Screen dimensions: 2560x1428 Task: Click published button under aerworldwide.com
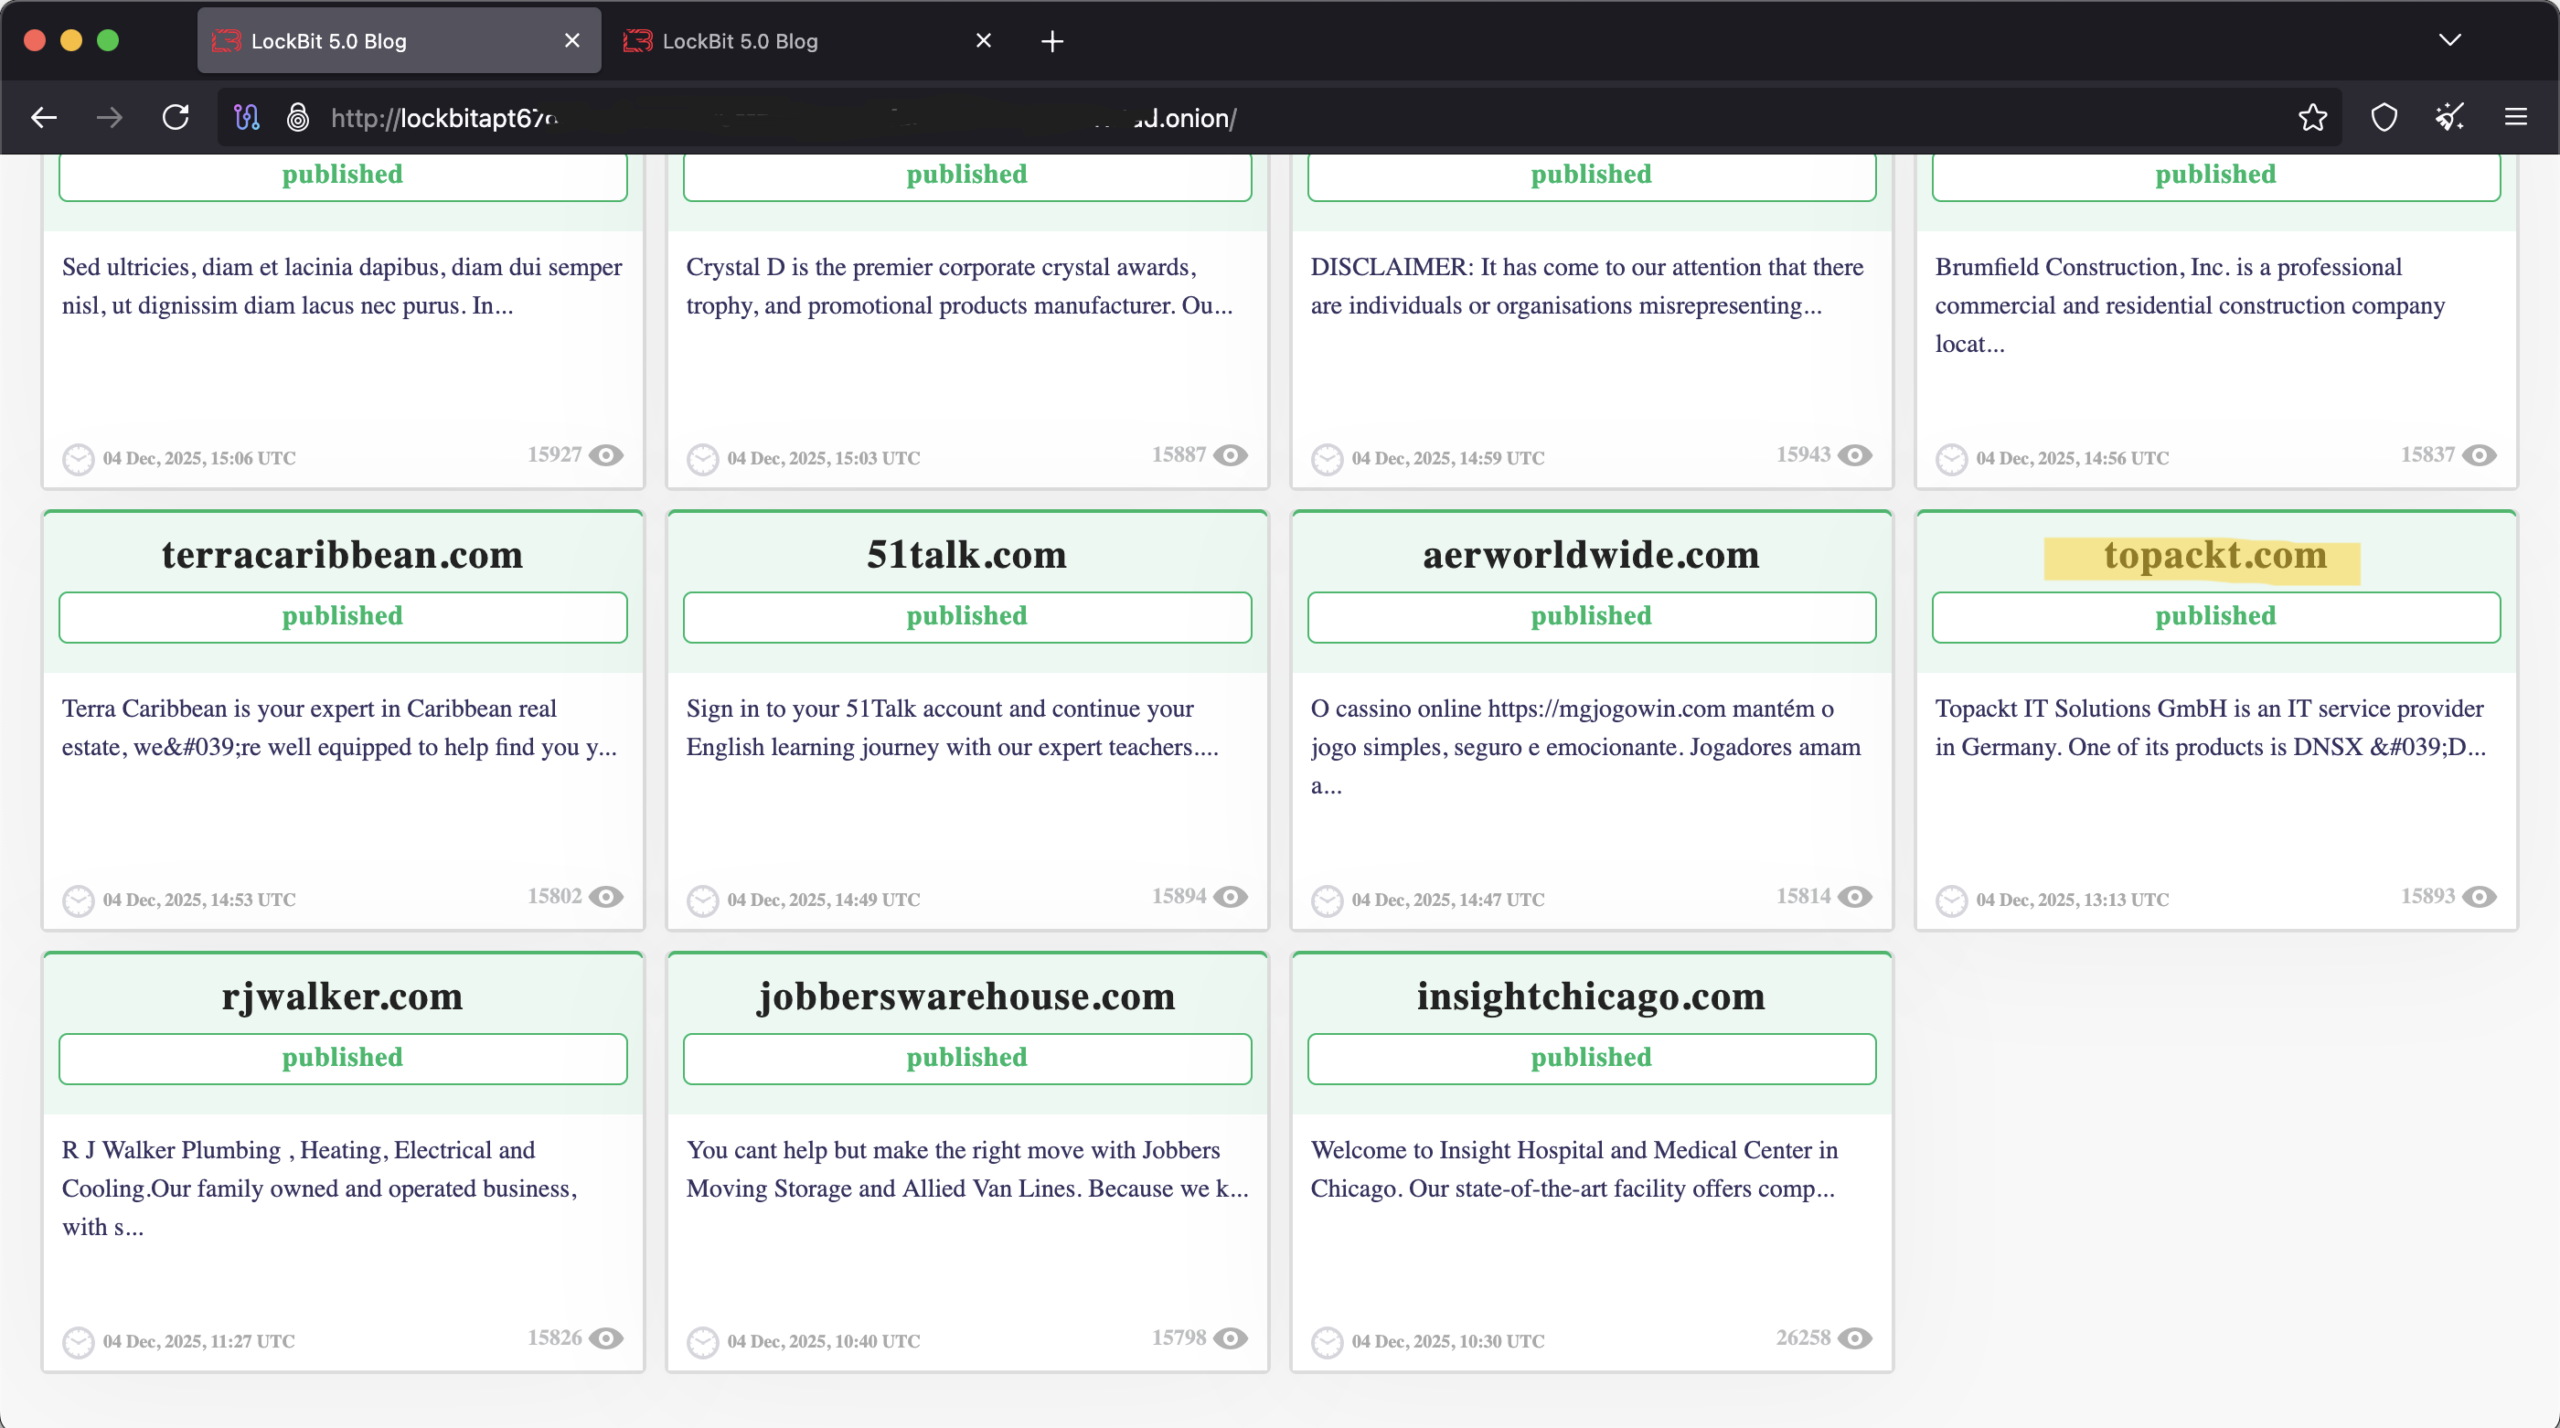pos(1590,617)
